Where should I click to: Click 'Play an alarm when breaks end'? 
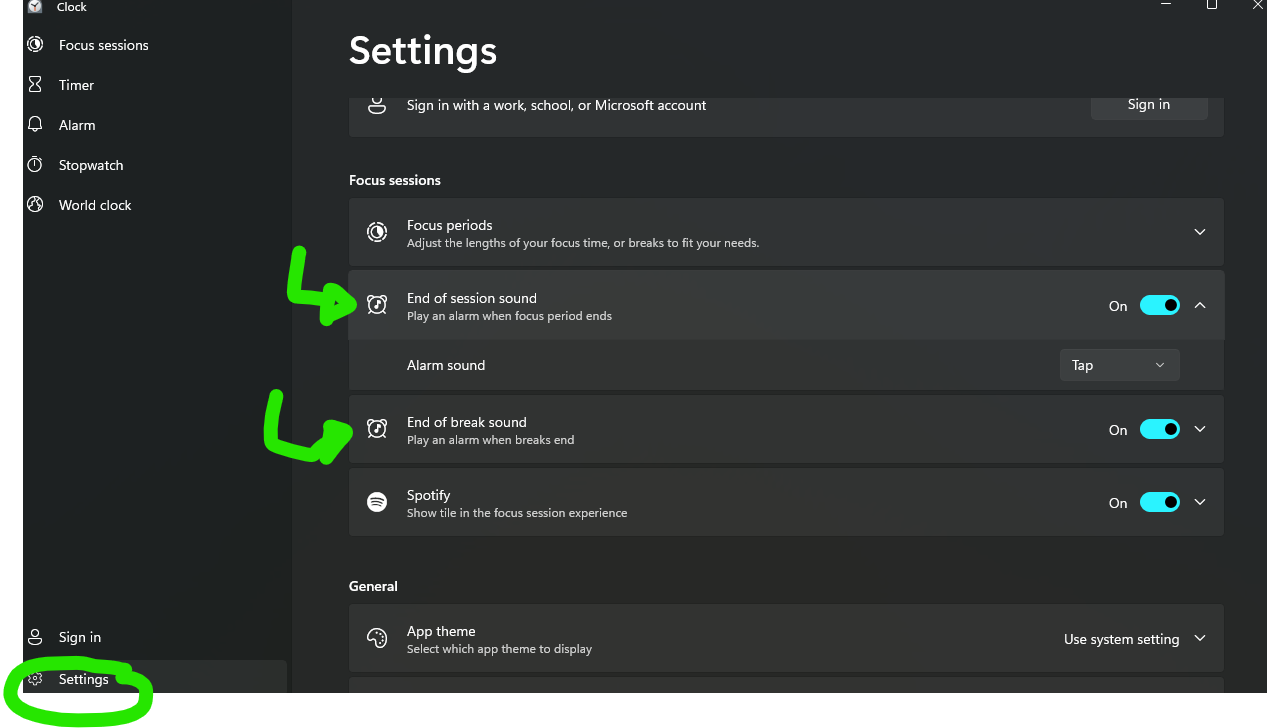pos(490,440)
